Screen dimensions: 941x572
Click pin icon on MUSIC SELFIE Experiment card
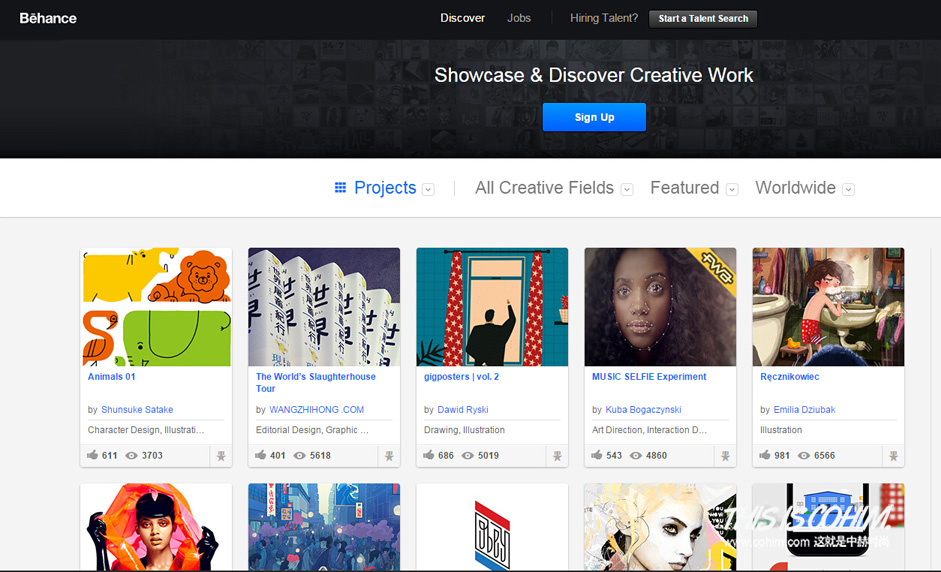pos(725,456)
